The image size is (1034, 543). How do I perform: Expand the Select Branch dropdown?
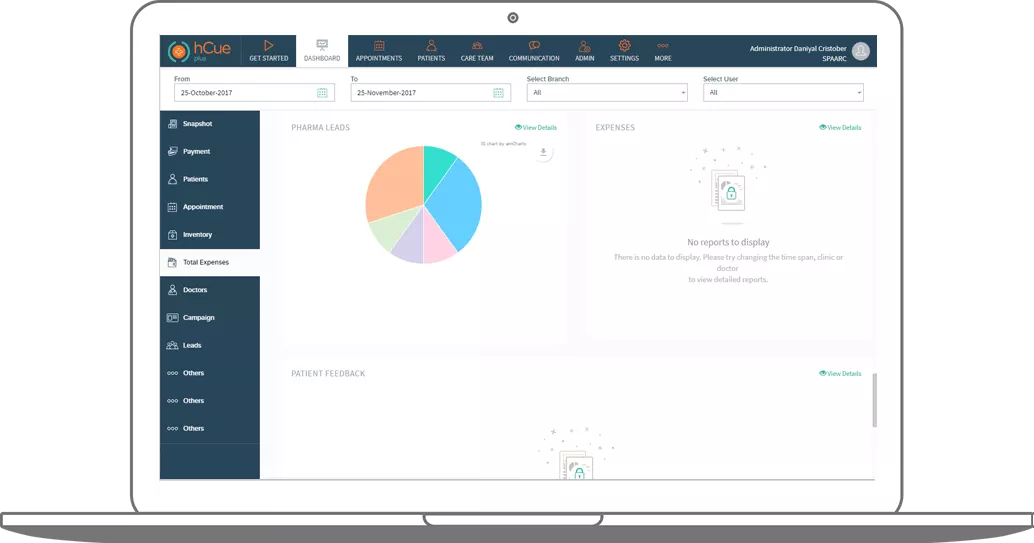607,92
